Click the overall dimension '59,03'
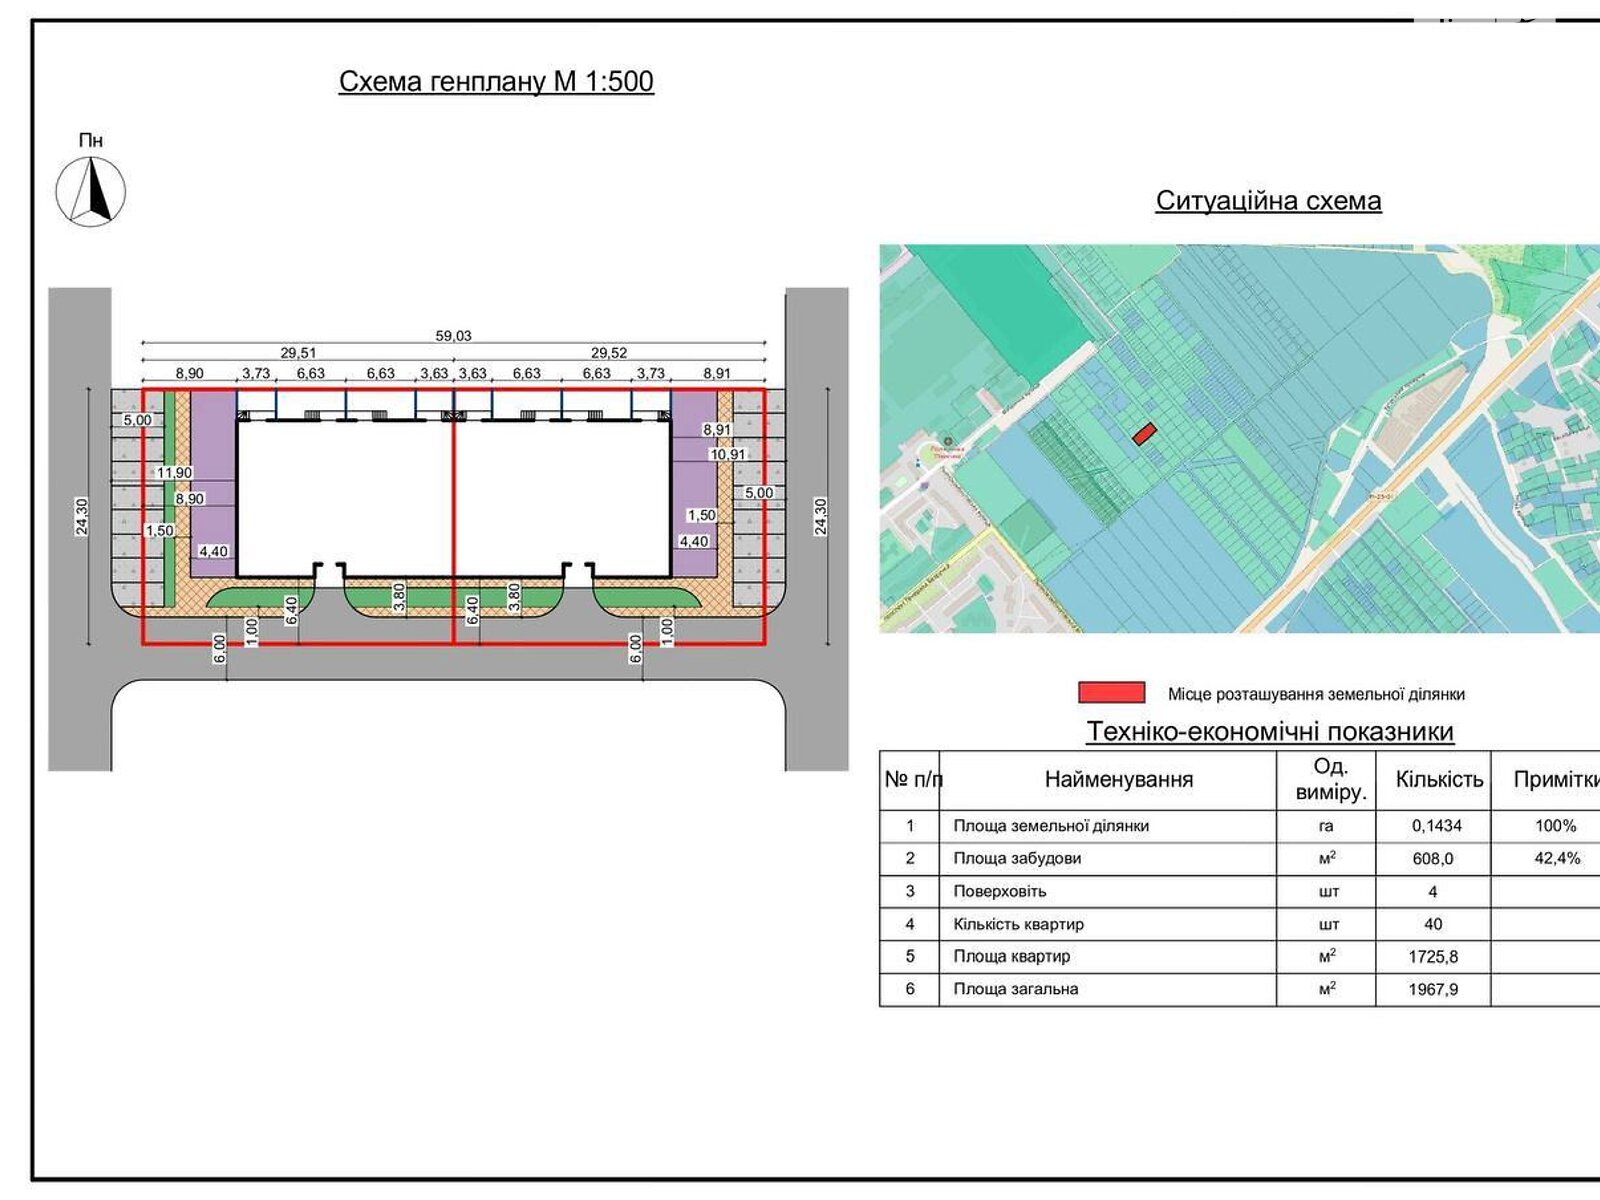This screenshot has width=1600, height=1200. (453, 336)
